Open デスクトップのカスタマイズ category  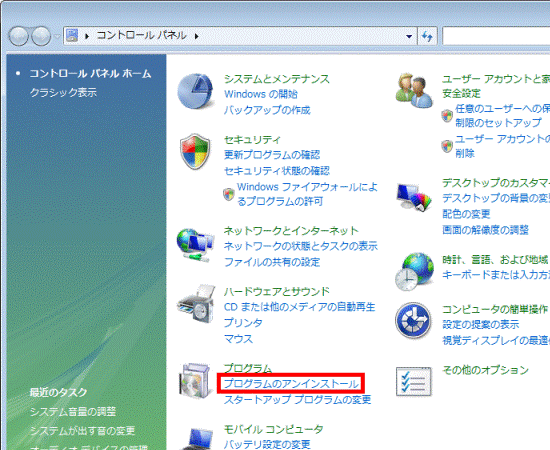[x=496, y=183]
